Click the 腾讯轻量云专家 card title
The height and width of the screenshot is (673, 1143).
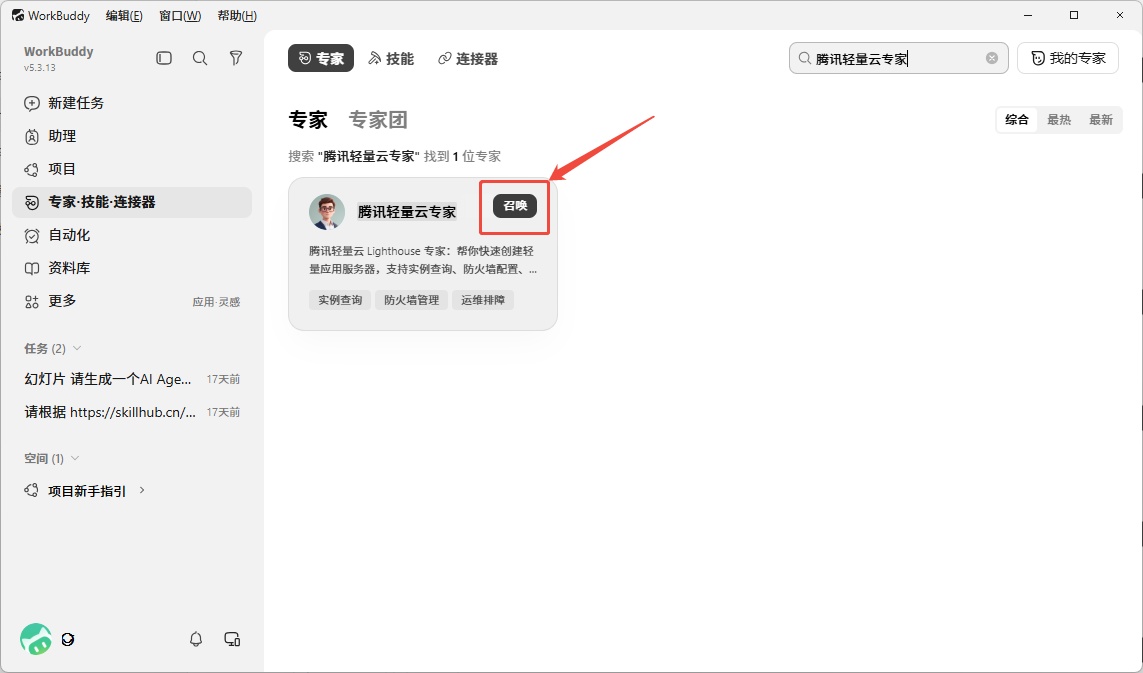pos(407,212)
